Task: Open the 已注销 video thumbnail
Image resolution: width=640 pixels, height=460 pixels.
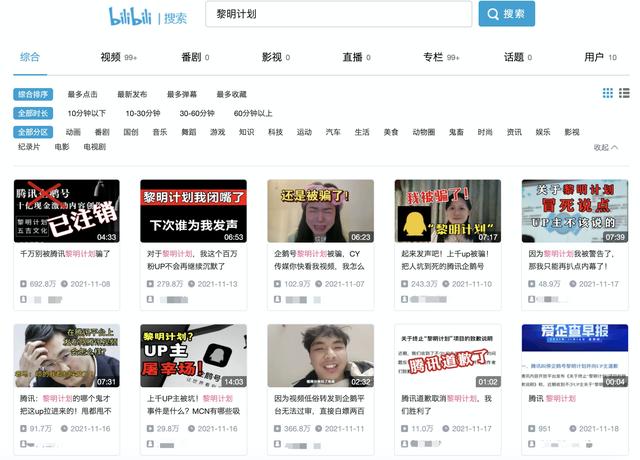Action: [67, 211]
